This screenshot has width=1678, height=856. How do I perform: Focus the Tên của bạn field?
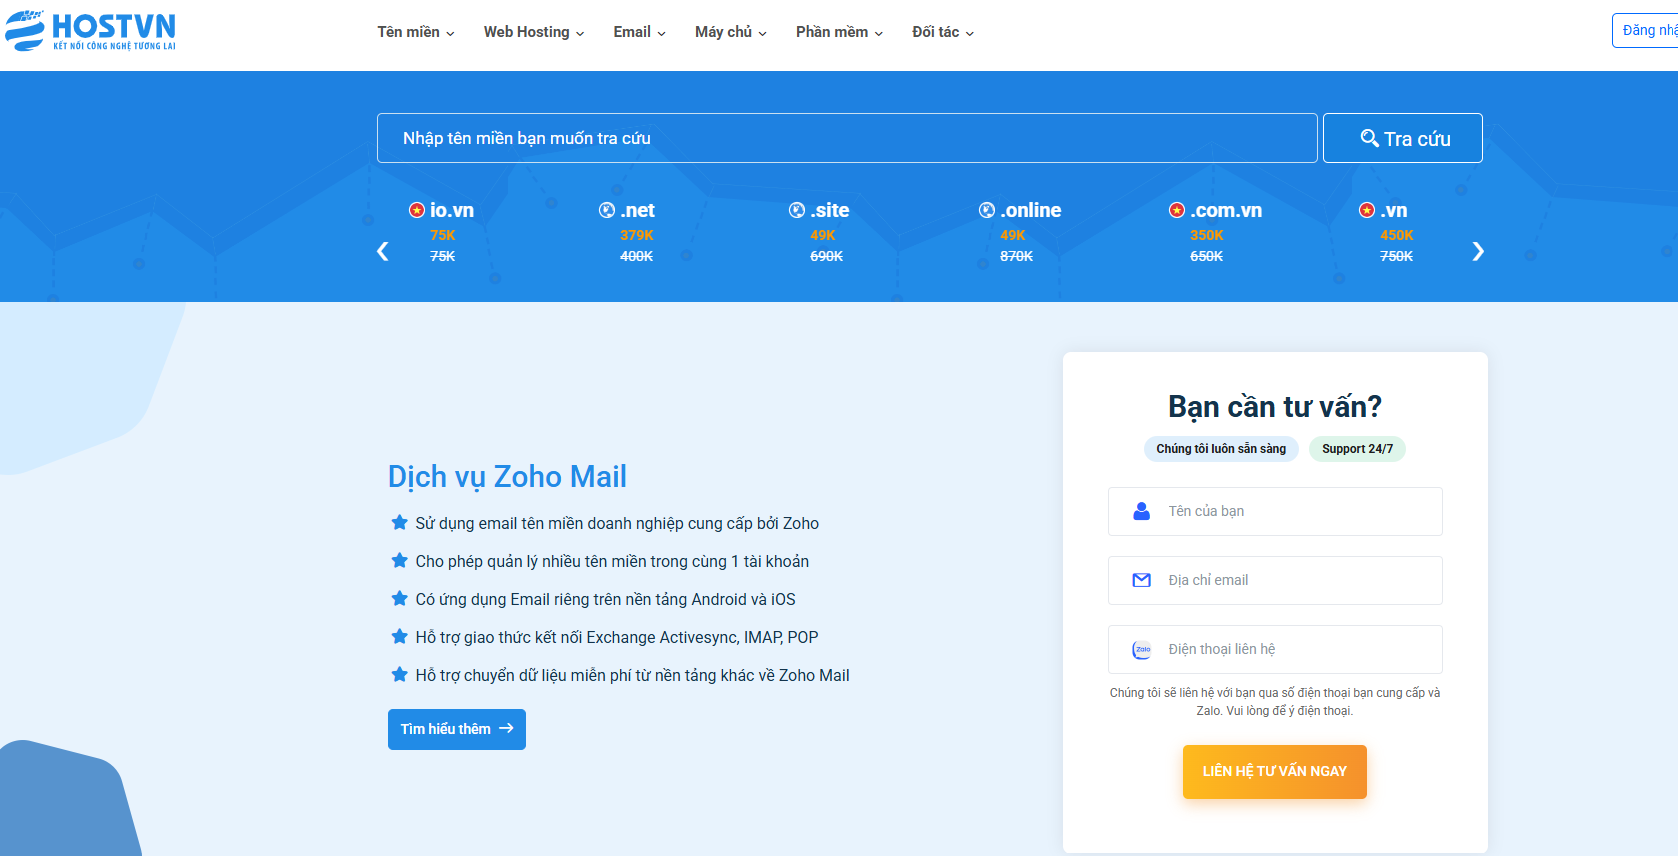click(1275, 511)
